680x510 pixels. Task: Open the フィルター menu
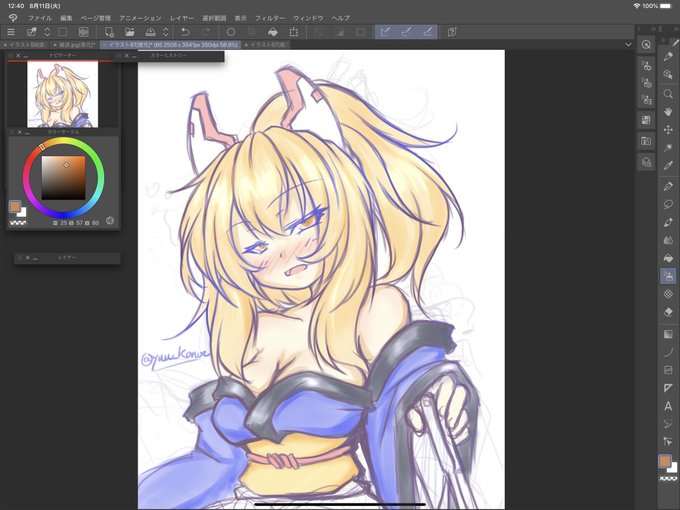pos(270,18)
